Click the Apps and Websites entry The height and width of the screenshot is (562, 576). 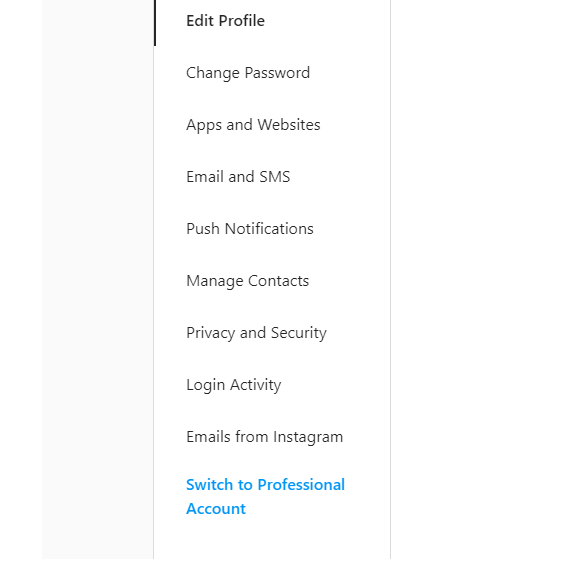pyautogui.click(x=253, y=125)
